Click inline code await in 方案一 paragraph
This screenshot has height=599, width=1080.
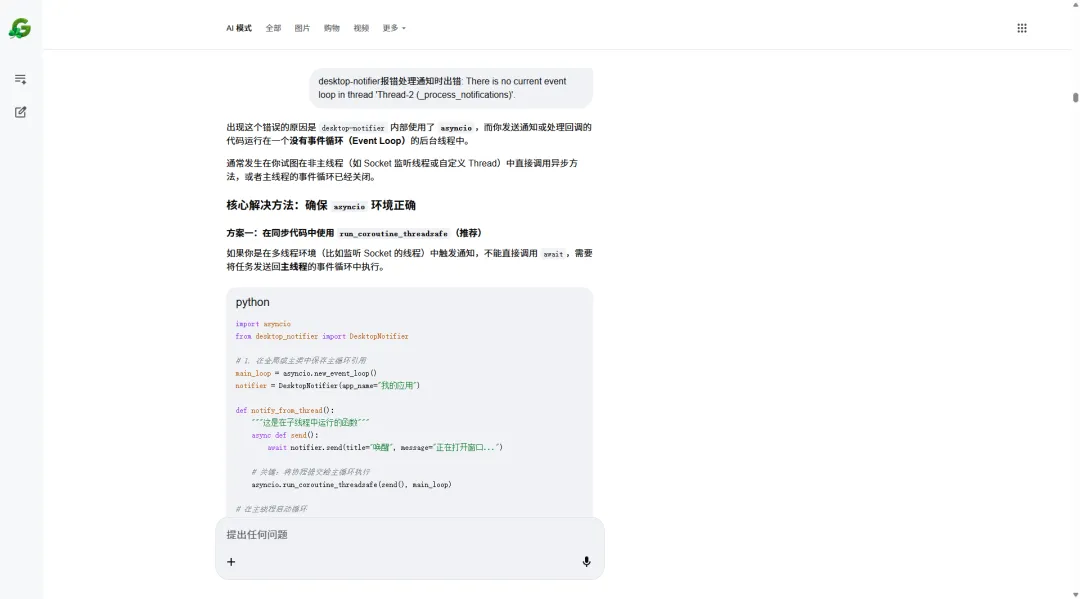pos(553,254)
